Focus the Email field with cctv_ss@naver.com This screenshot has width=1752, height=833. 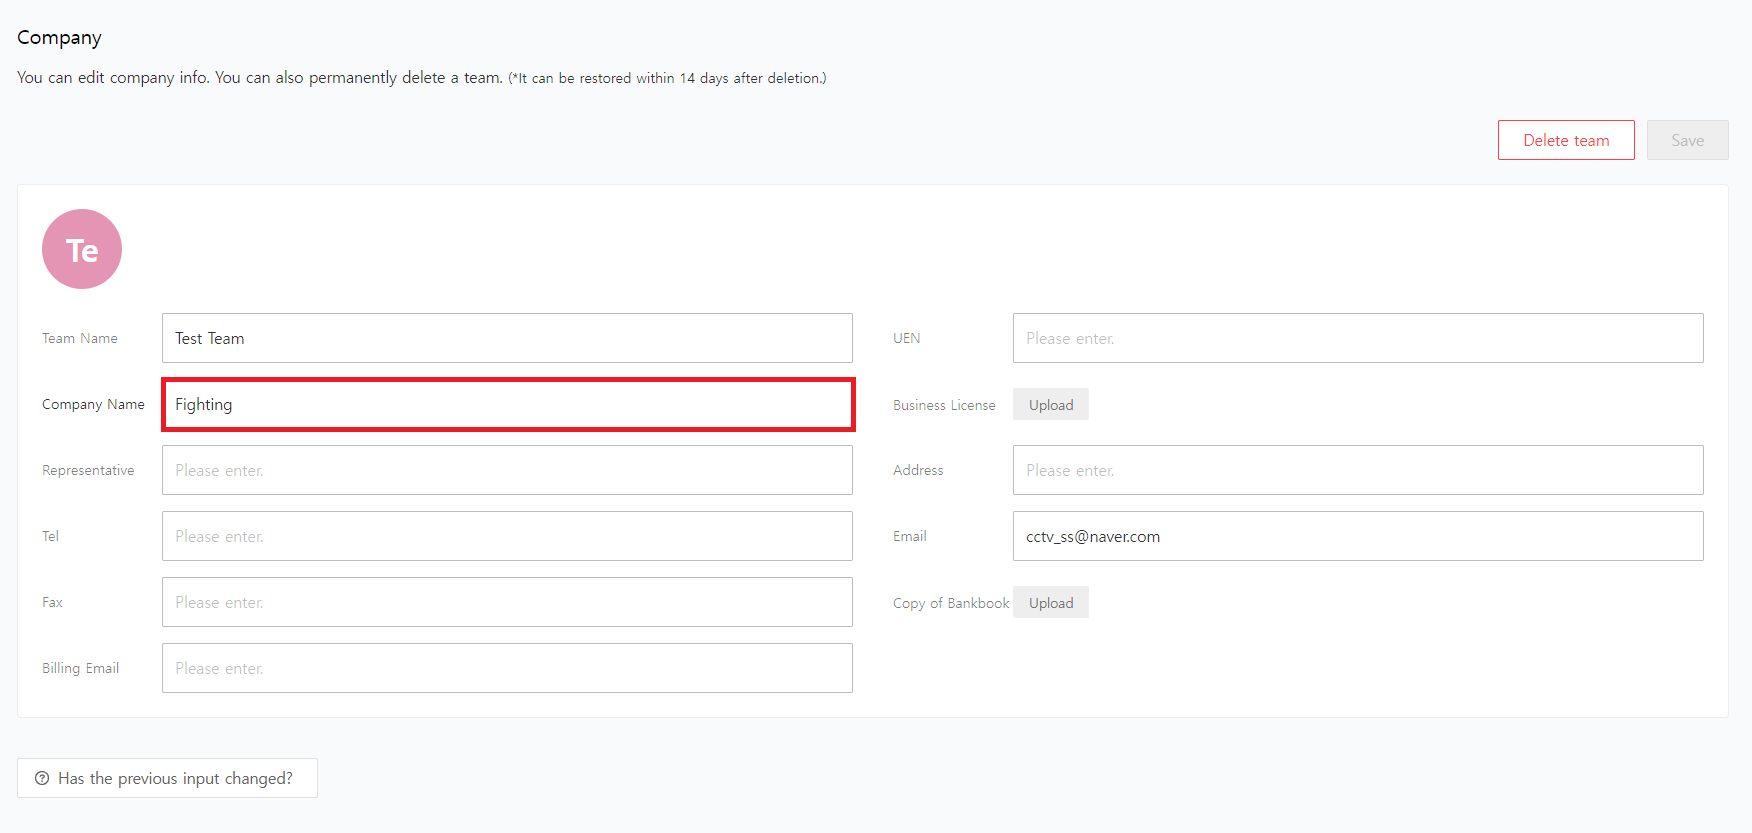click(1357, 536)
